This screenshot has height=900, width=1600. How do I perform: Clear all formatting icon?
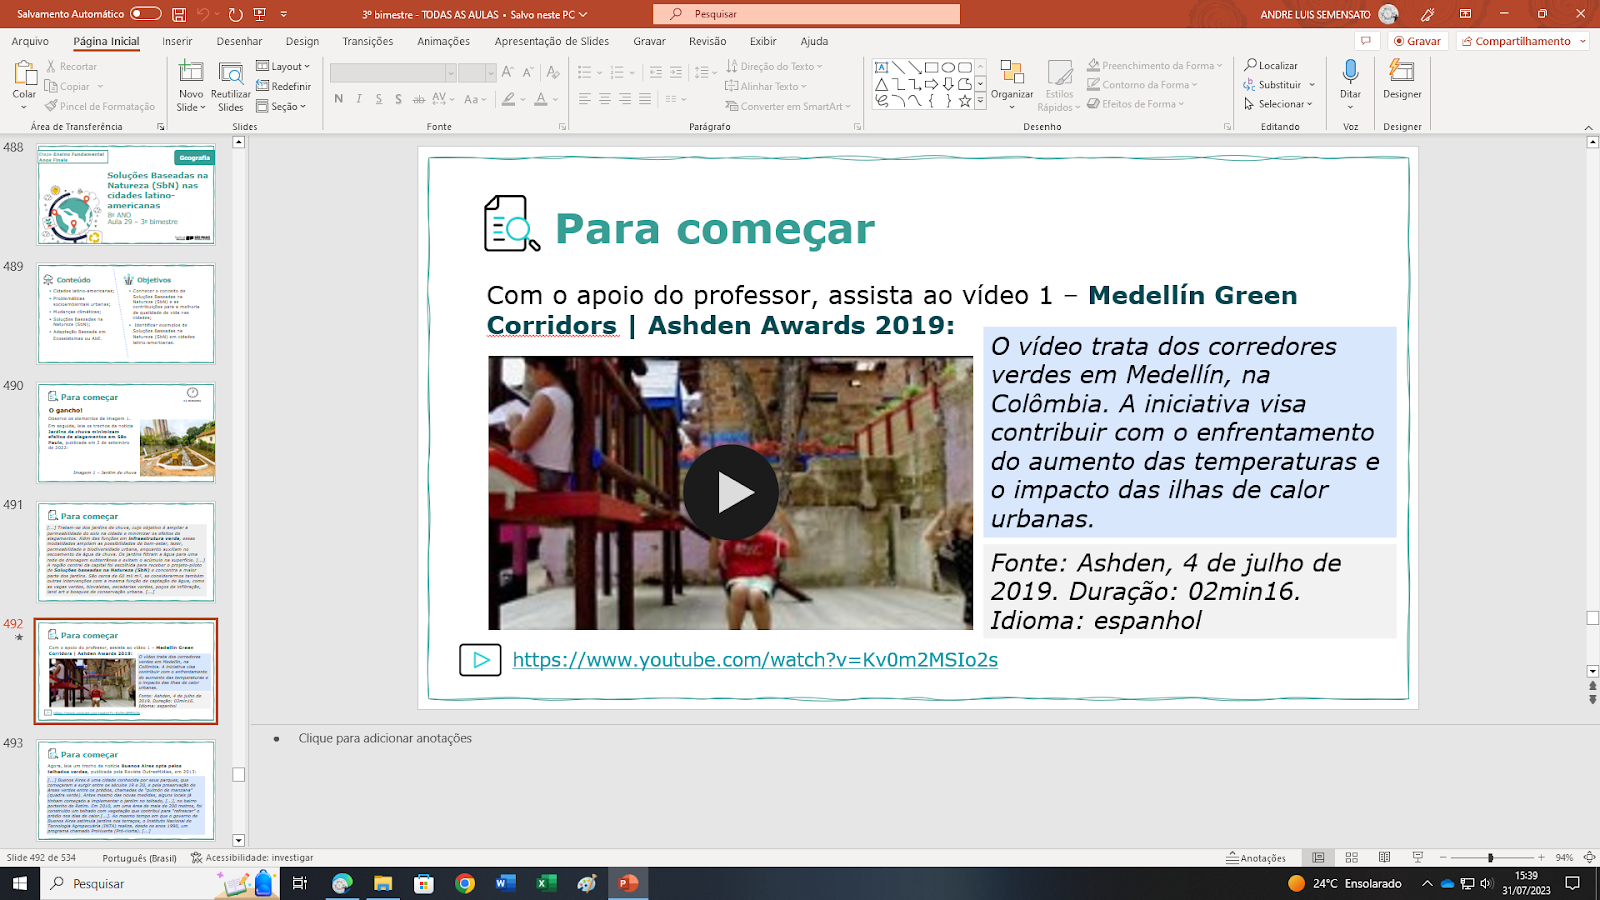click(x=553, y=72)
